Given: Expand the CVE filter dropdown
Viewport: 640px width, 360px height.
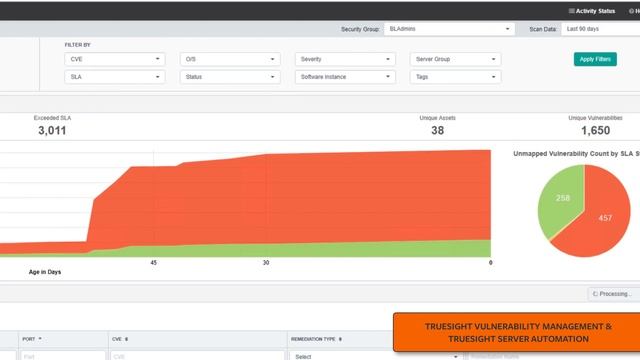Looking at the screenshot, I should [x=115, y=59].
